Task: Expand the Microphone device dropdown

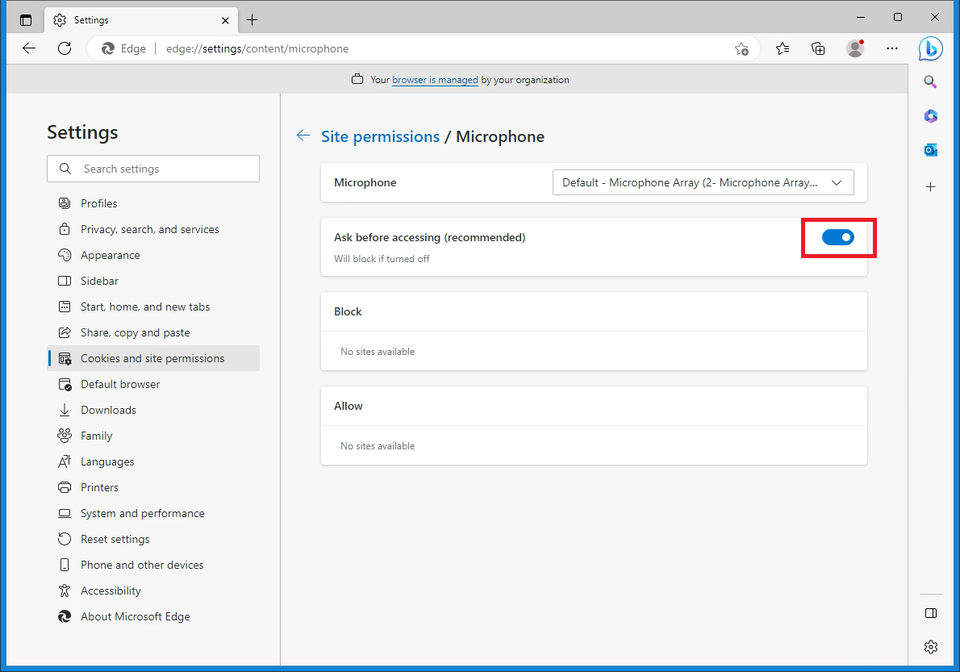Action: click(x=703, y=183)
